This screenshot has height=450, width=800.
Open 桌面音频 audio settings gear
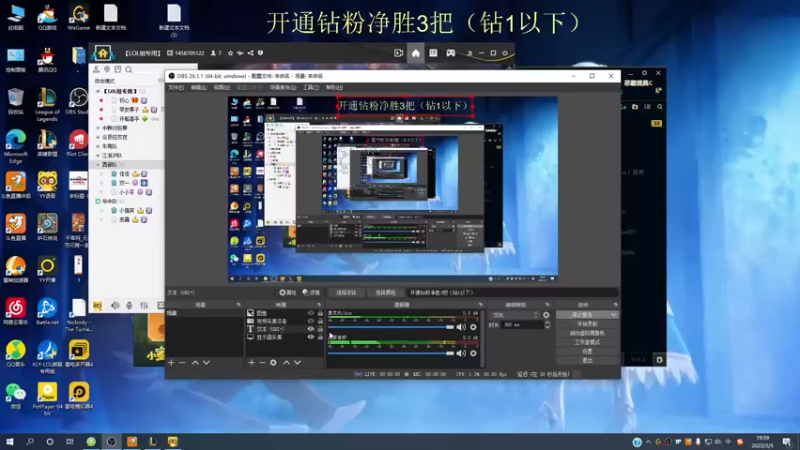point(473,353)
